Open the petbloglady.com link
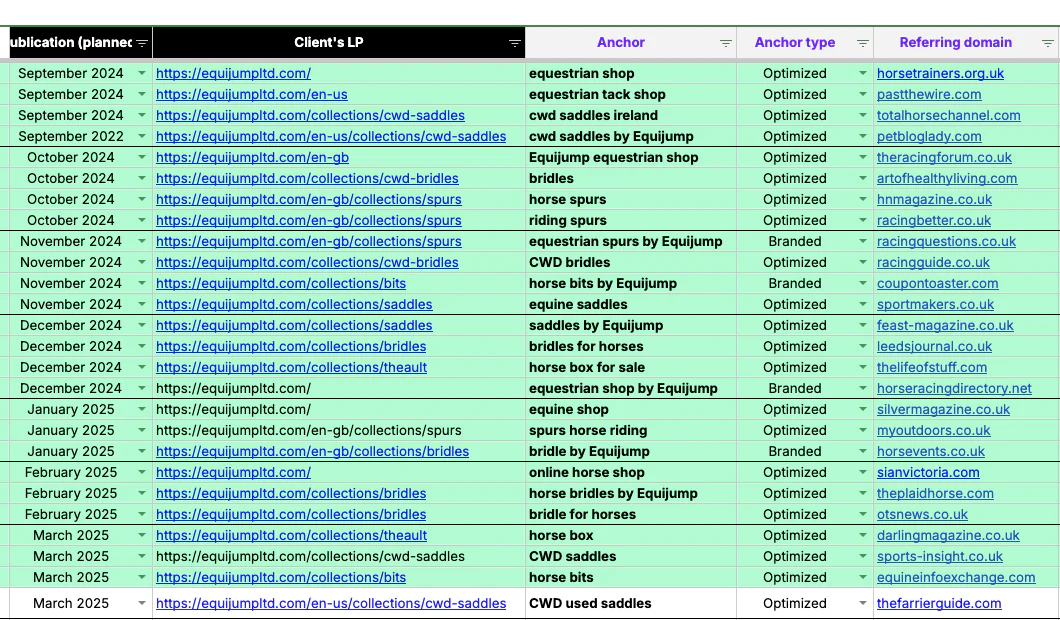Viewport: 1060px width, 620px height. pyautogui.click(x=929, y=136)
